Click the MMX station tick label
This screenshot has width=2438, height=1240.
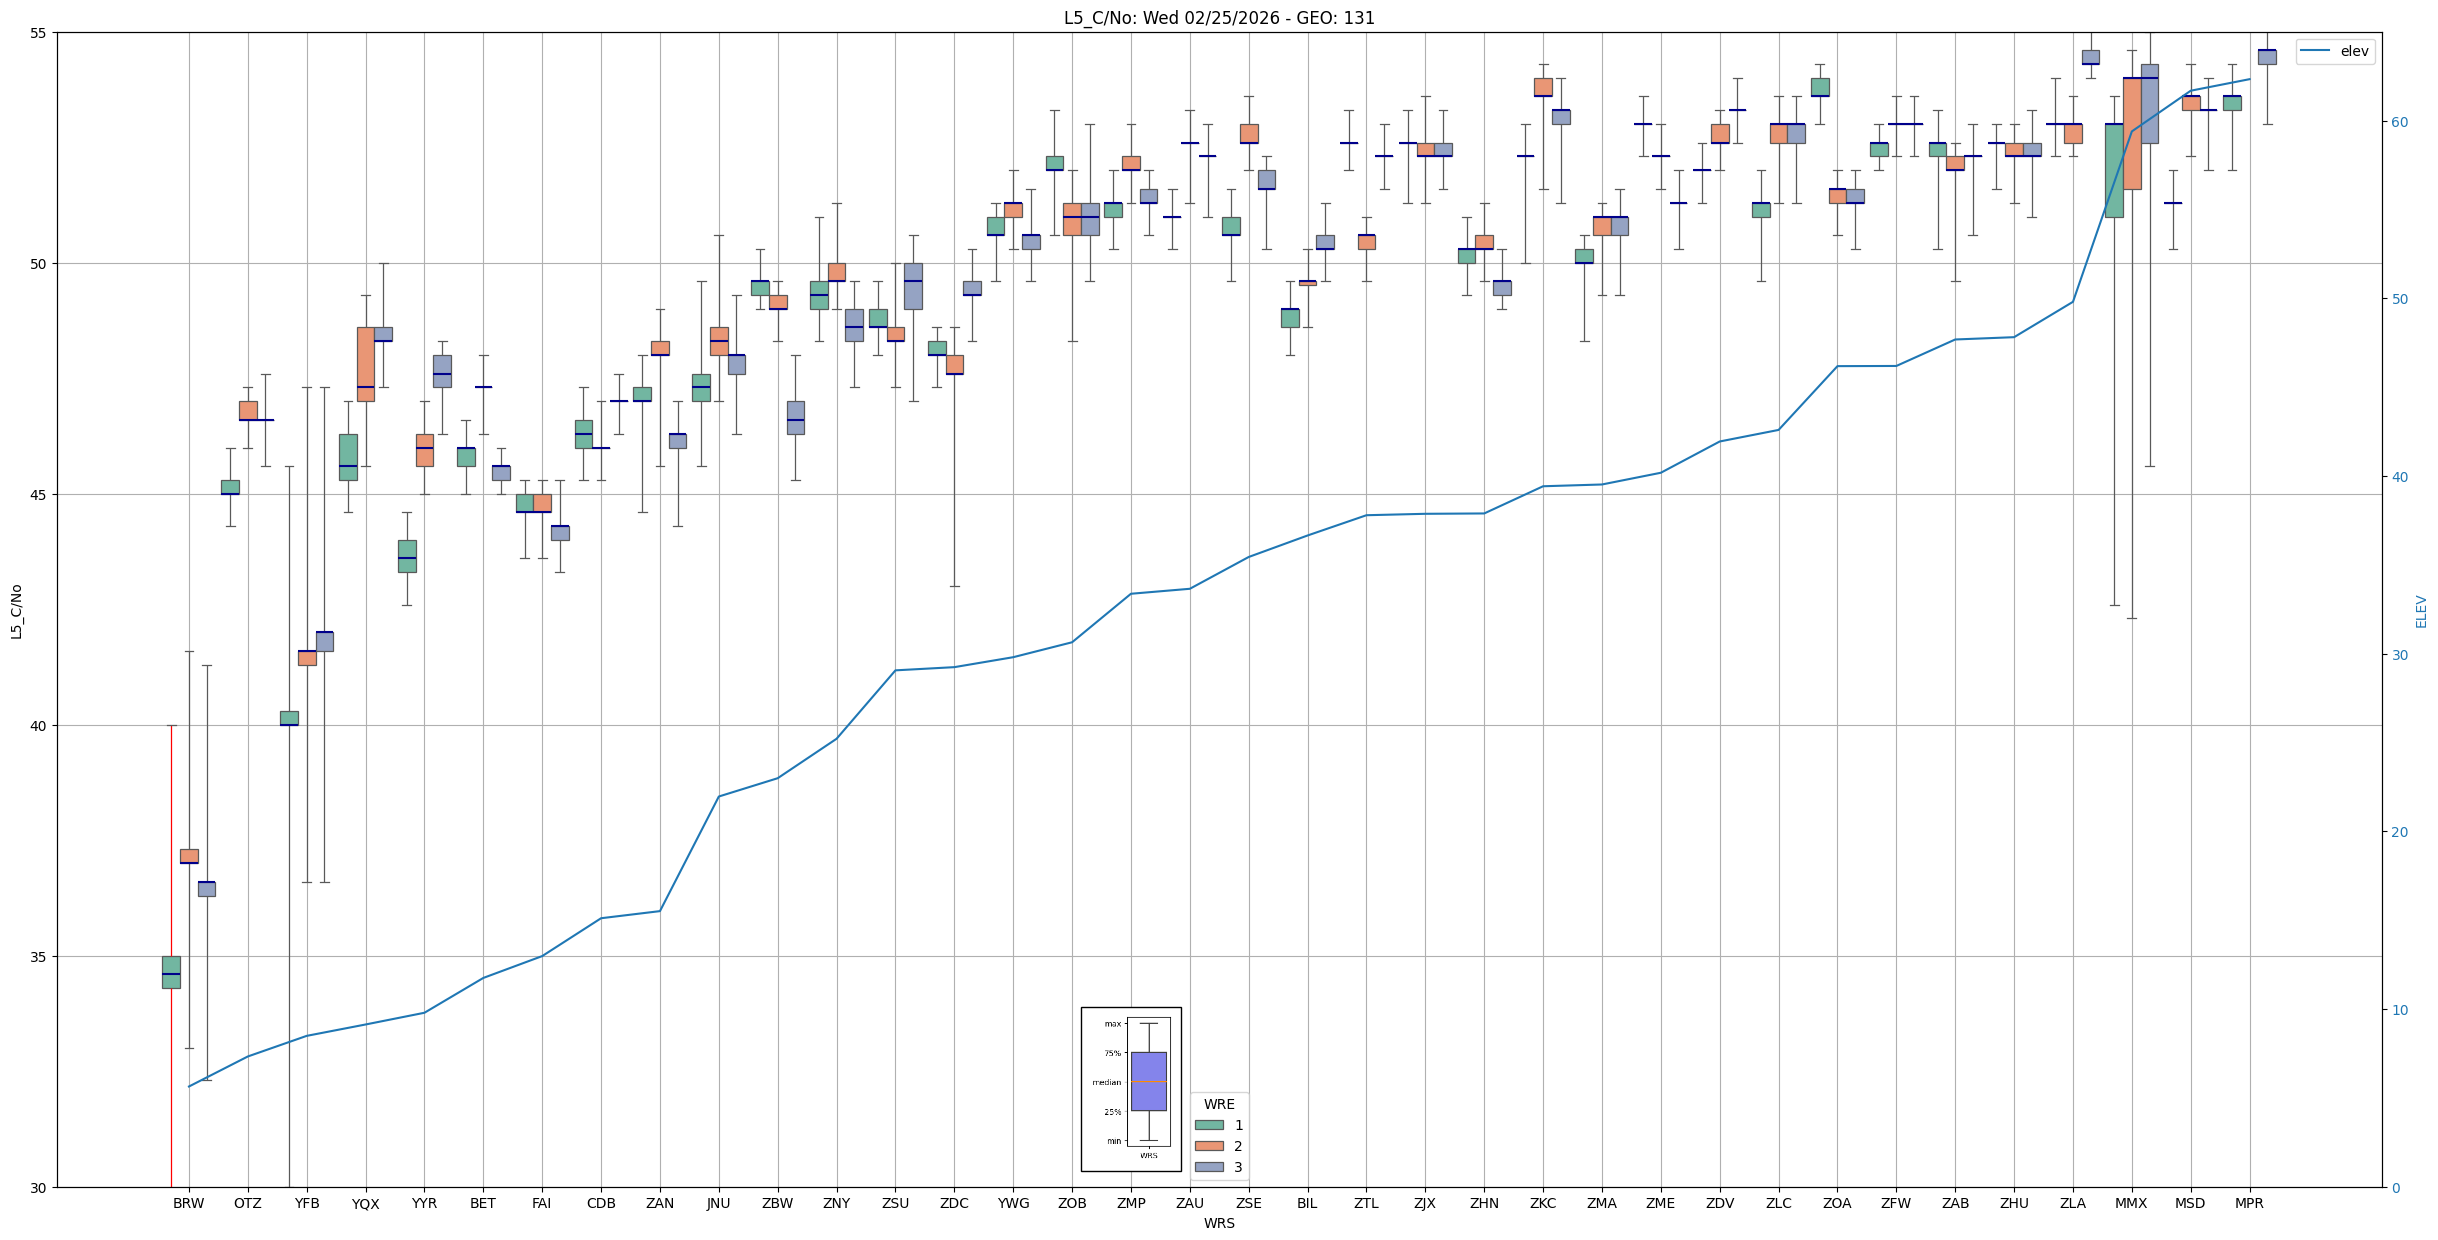[x=2131, y=1204]
